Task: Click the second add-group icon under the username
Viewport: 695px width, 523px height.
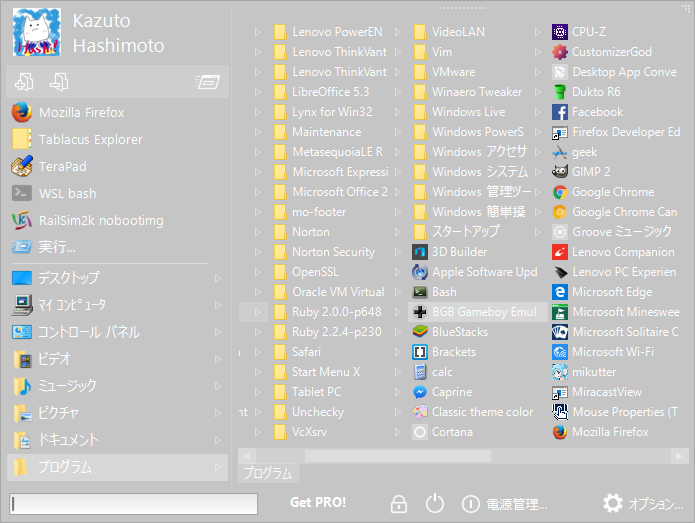Action: [x=59, y=82]
